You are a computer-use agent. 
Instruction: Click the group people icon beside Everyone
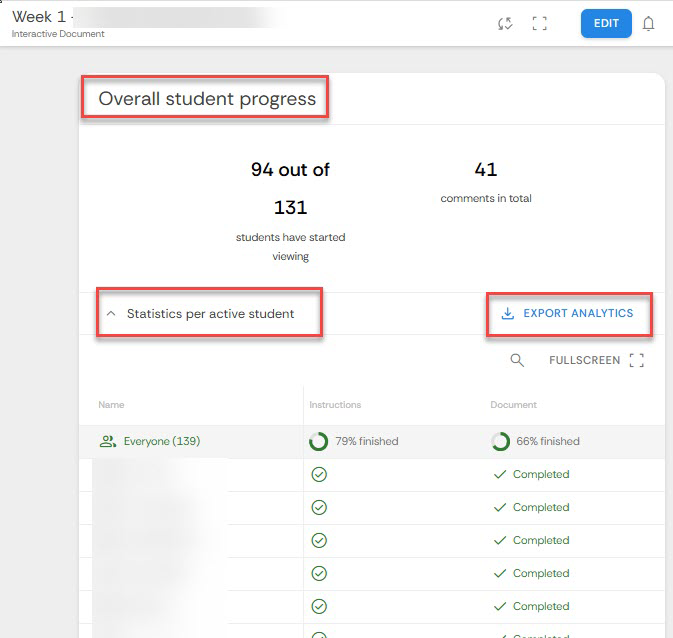pos(108,441)
